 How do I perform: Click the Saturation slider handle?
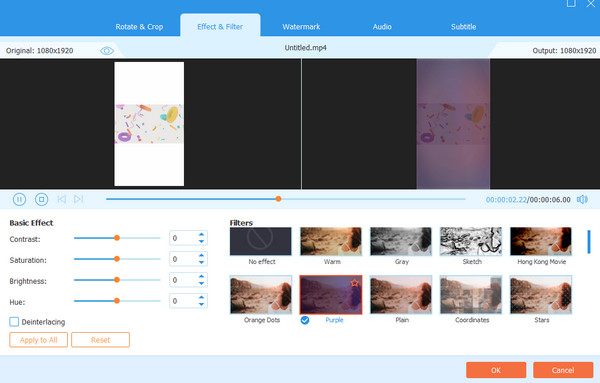[x=117, y=259]
